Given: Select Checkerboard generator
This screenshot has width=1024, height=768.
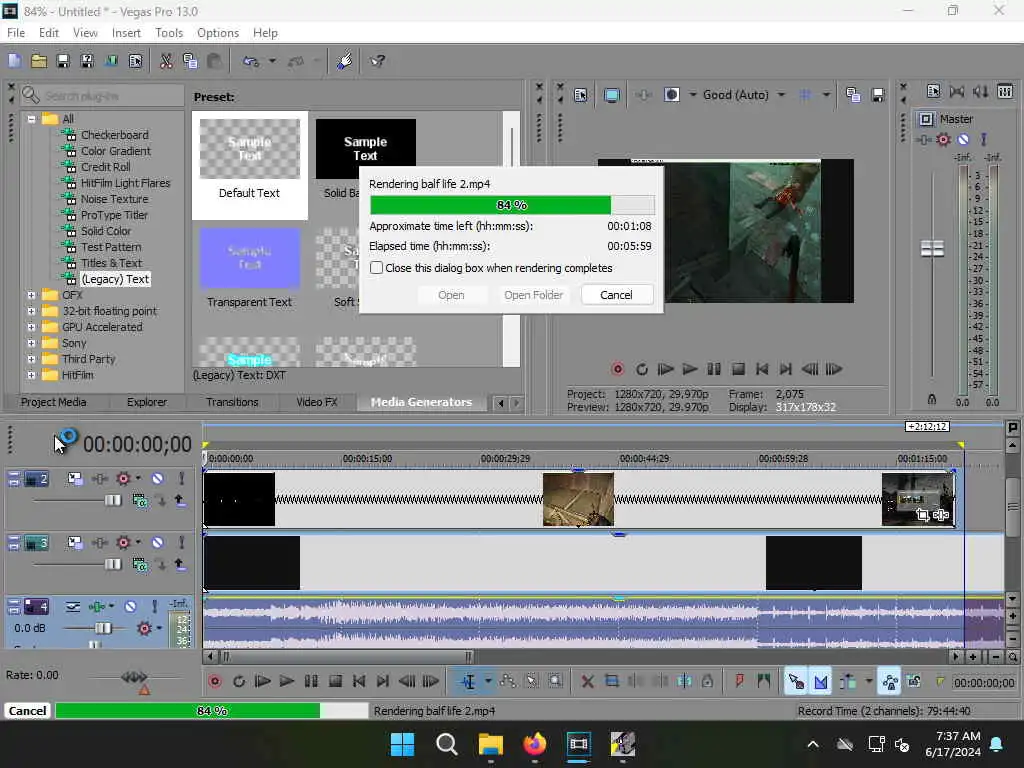Looking at the screenshot, I should [114, 135].
